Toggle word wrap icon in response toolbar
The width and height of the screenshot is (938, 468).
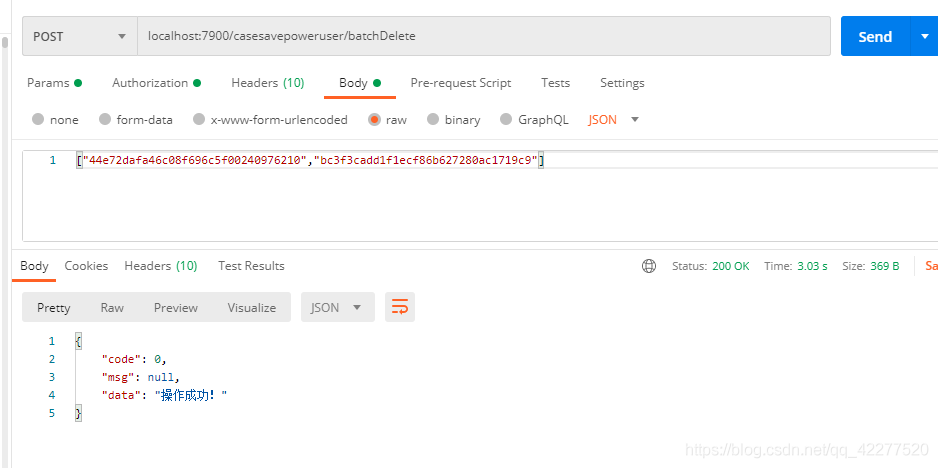400,307
